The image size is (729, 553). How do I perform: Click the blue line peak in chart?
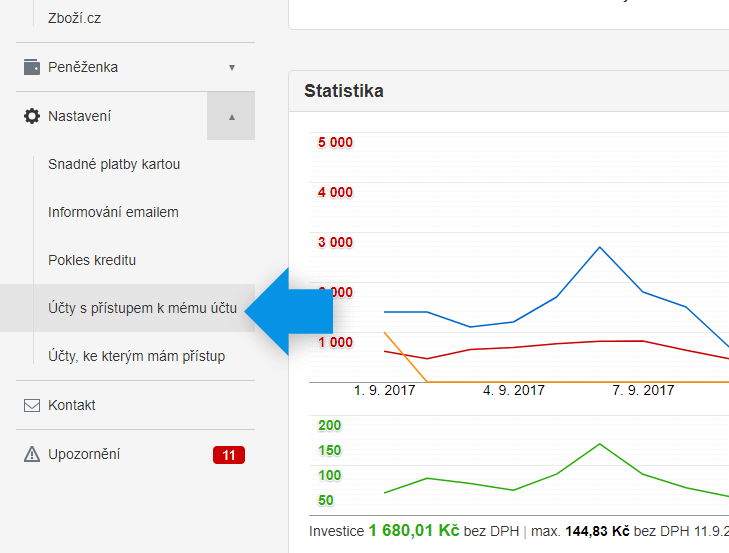(599, 247)
